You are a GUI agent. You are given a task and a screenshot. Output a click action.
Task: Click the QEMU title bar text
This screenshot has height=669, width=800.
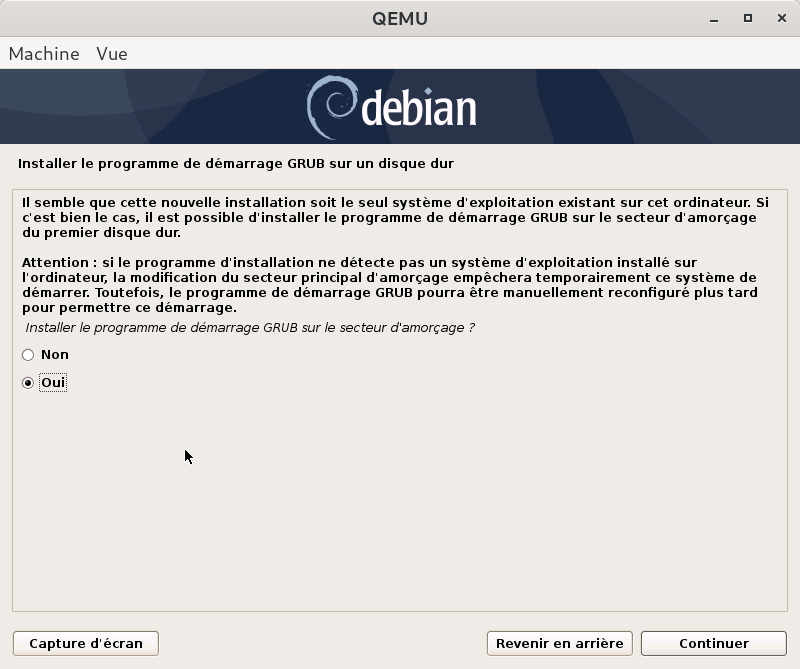[399, 19]
